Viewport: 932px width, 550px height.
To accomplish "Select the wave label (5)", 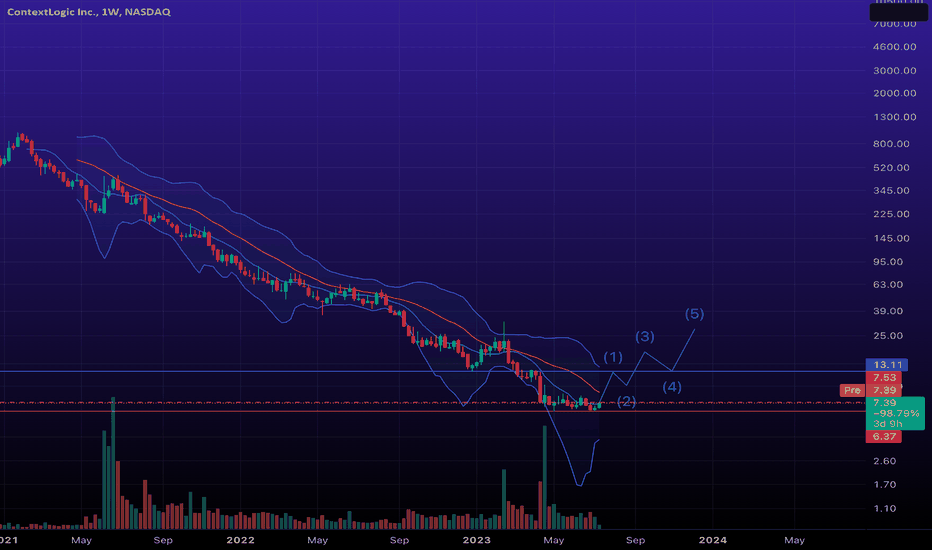I will 694,313.
